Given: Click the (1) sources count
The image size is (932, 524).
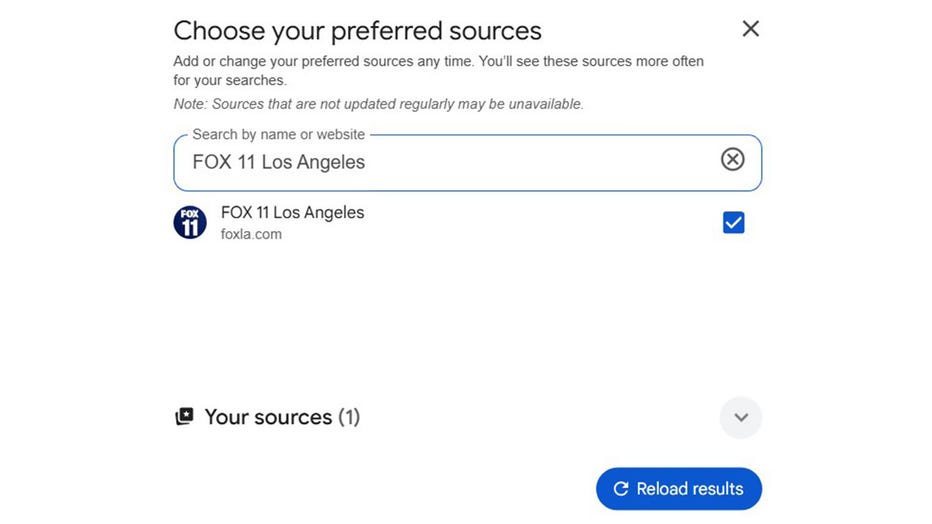Looking at the screenshot, I should 349,417.
